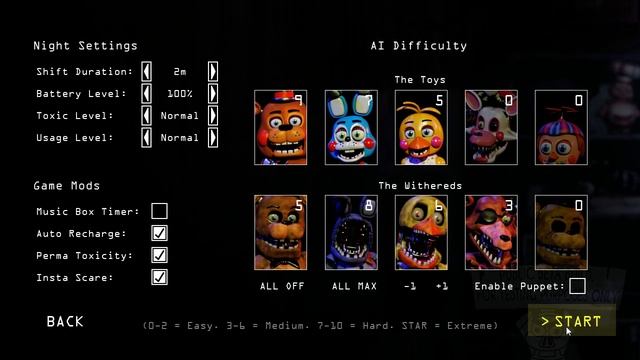Click the difficulty legend text
640x360 pixels.
tap(320, 326)
